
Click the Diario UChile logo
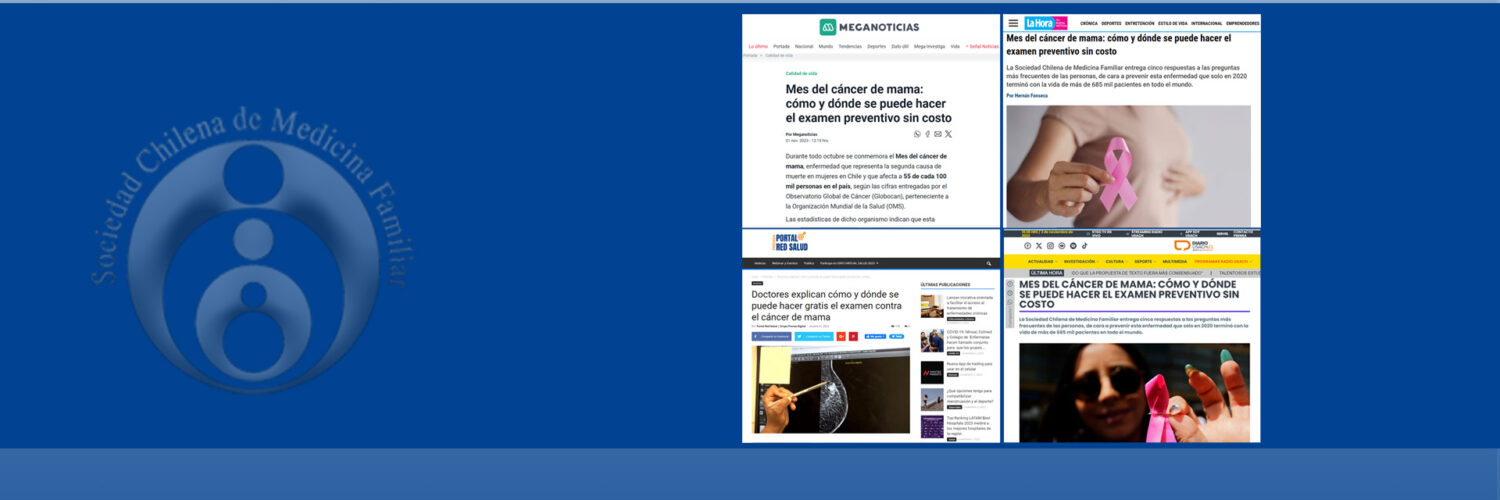1194,246
